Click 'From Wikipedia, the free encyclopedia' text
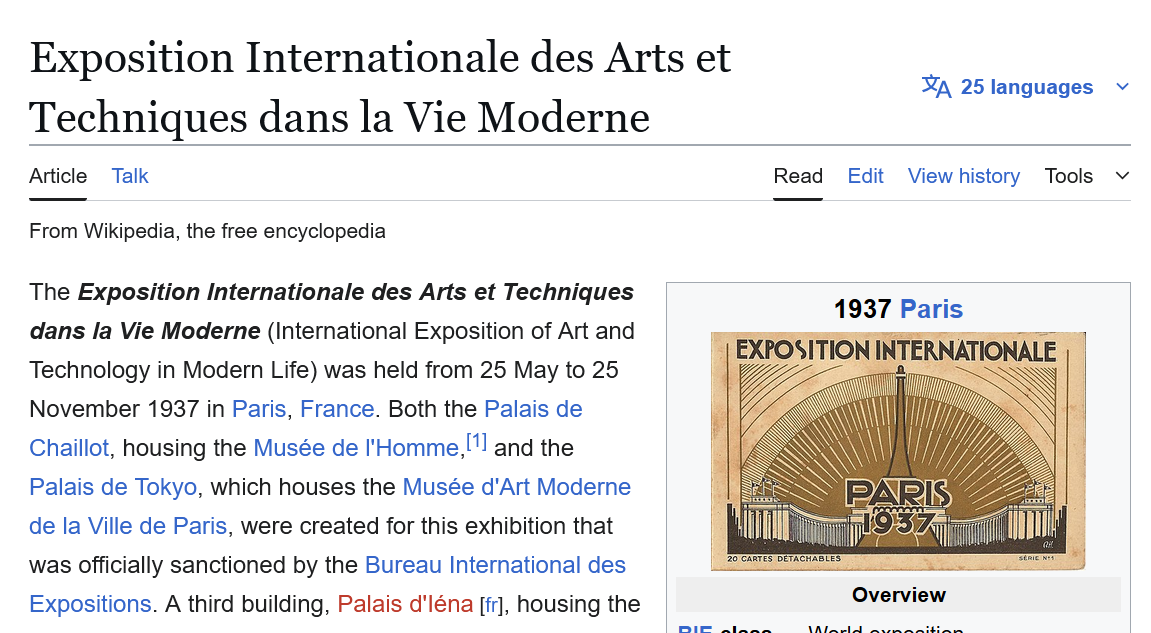The width and height of the screenshot is (1151, 633). pos(207,231)
